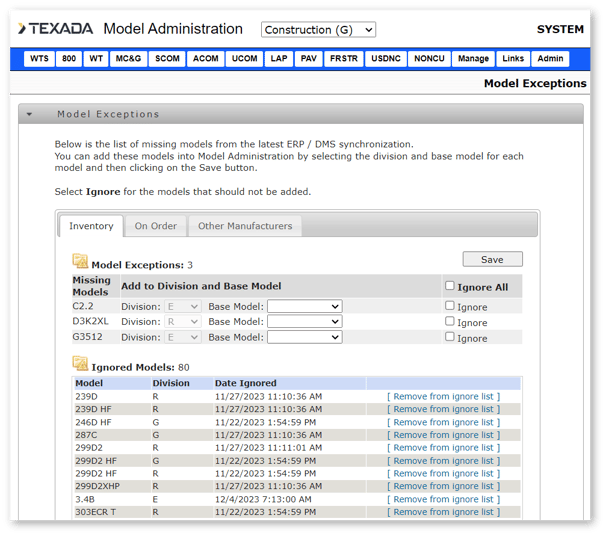The height and width of the screenshot is (536, 606).
Task: Click the Model Exceptions folder icon
Action: 80,263
